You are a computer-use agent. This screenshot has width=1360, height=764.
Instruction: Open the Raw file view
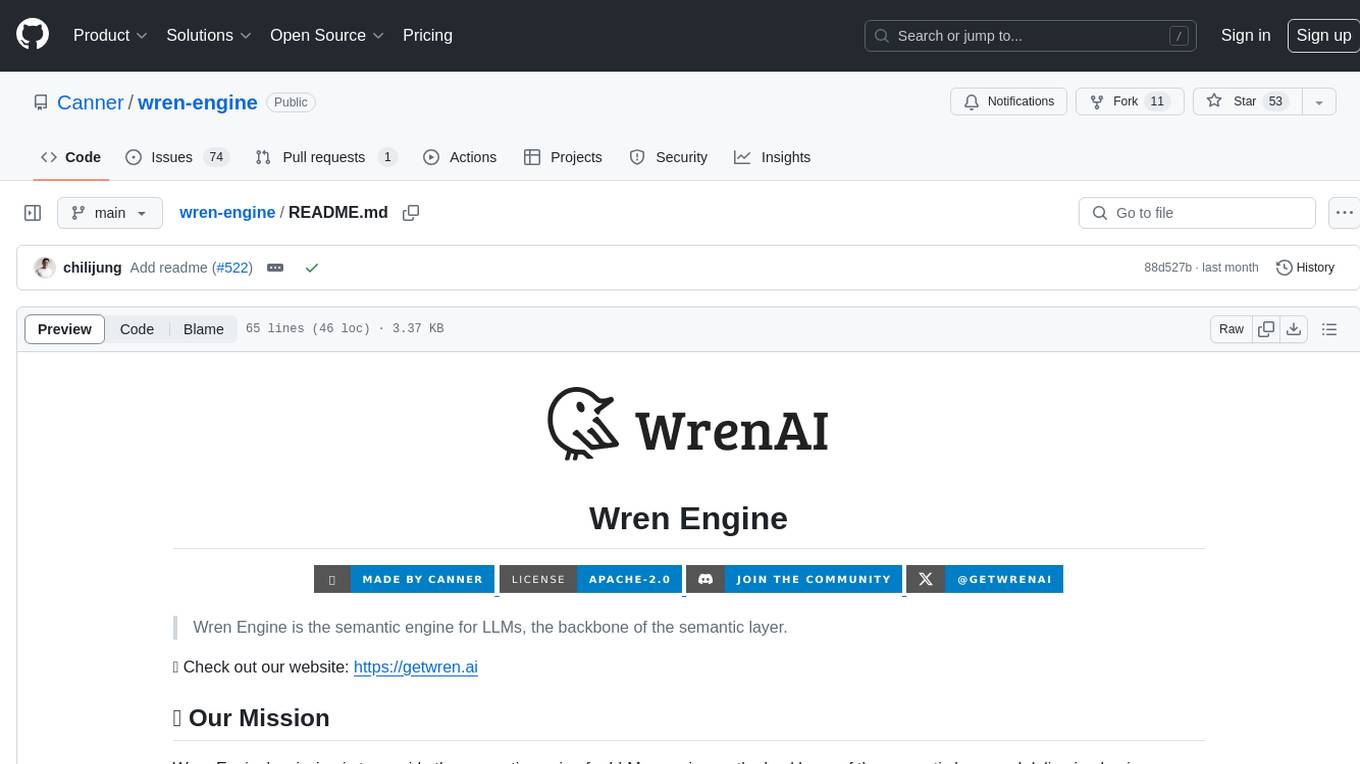point(1231,329)
